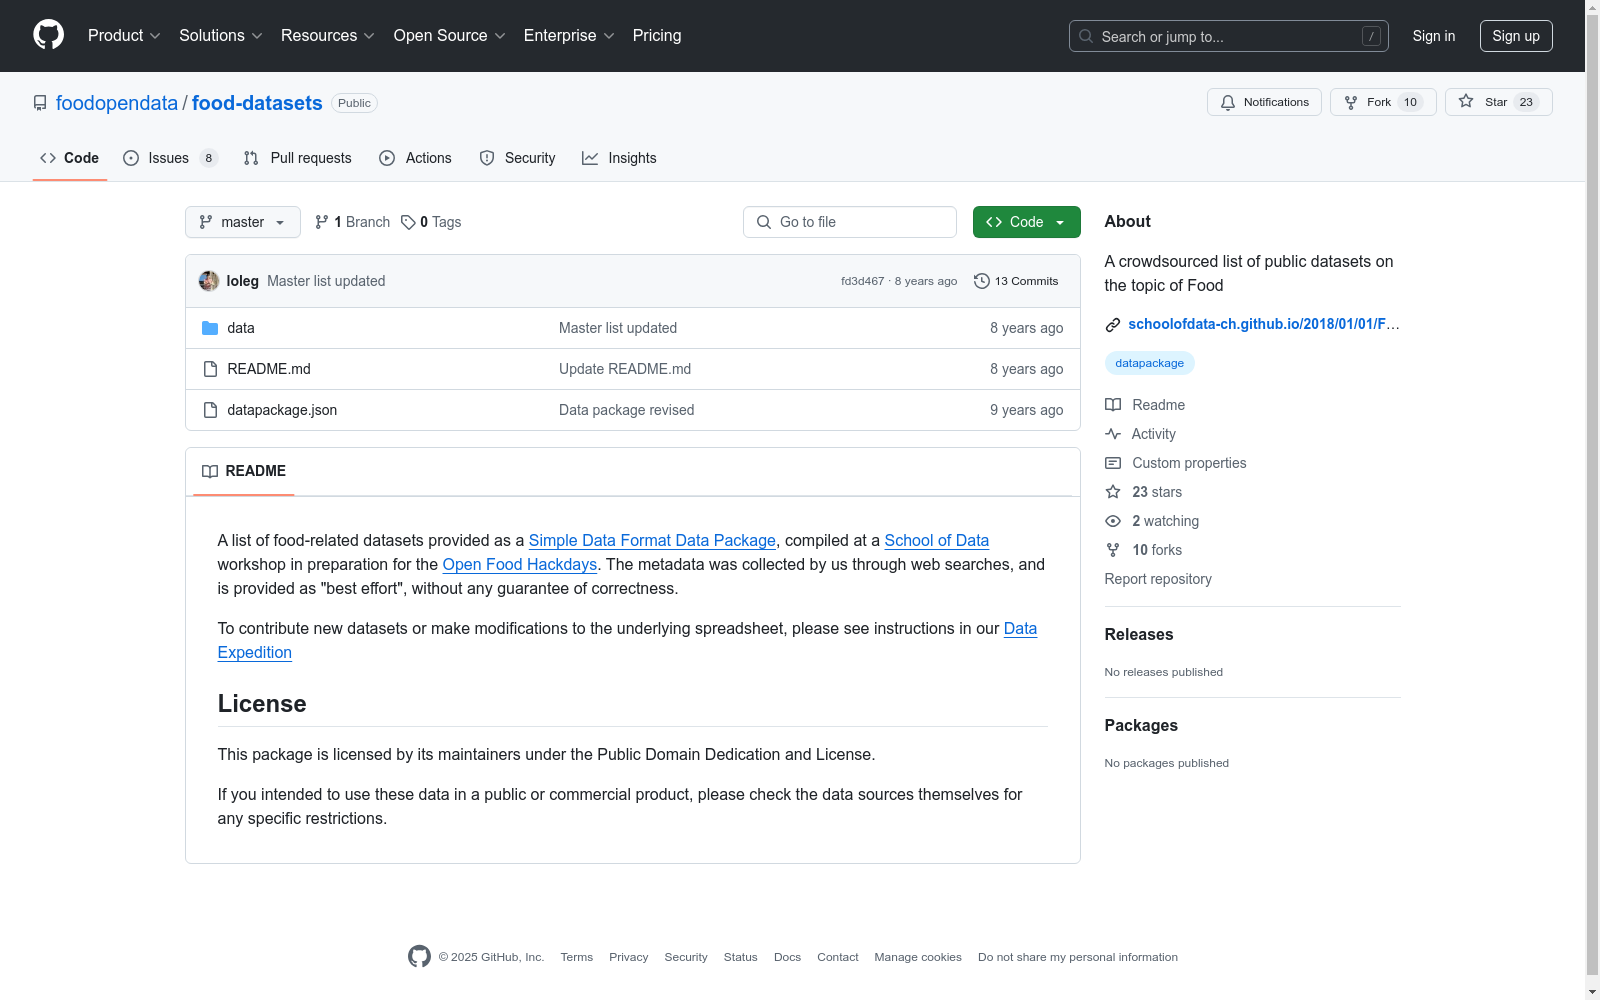Open the Releases heading link

click(1139, 634)
